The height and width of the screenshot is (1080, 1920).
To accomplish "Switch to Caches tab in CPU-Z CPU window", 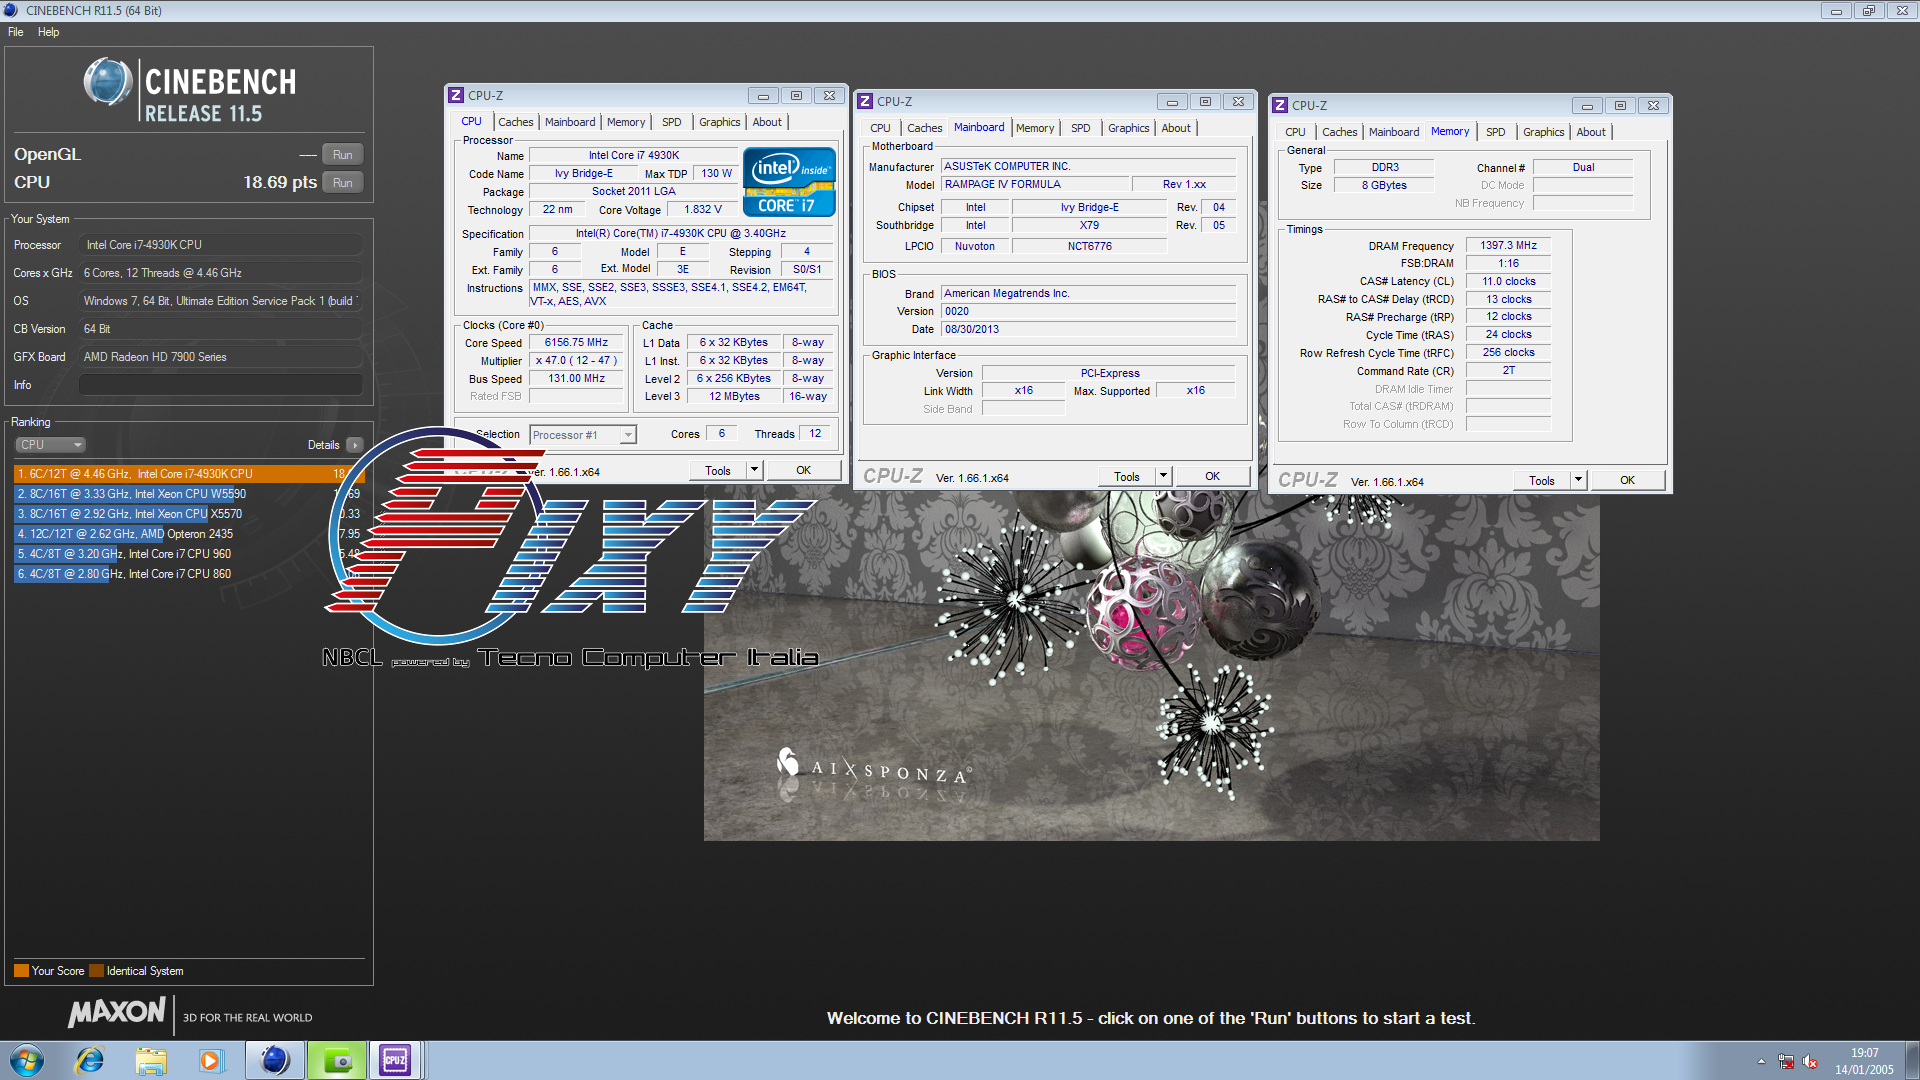I will 516,122.
